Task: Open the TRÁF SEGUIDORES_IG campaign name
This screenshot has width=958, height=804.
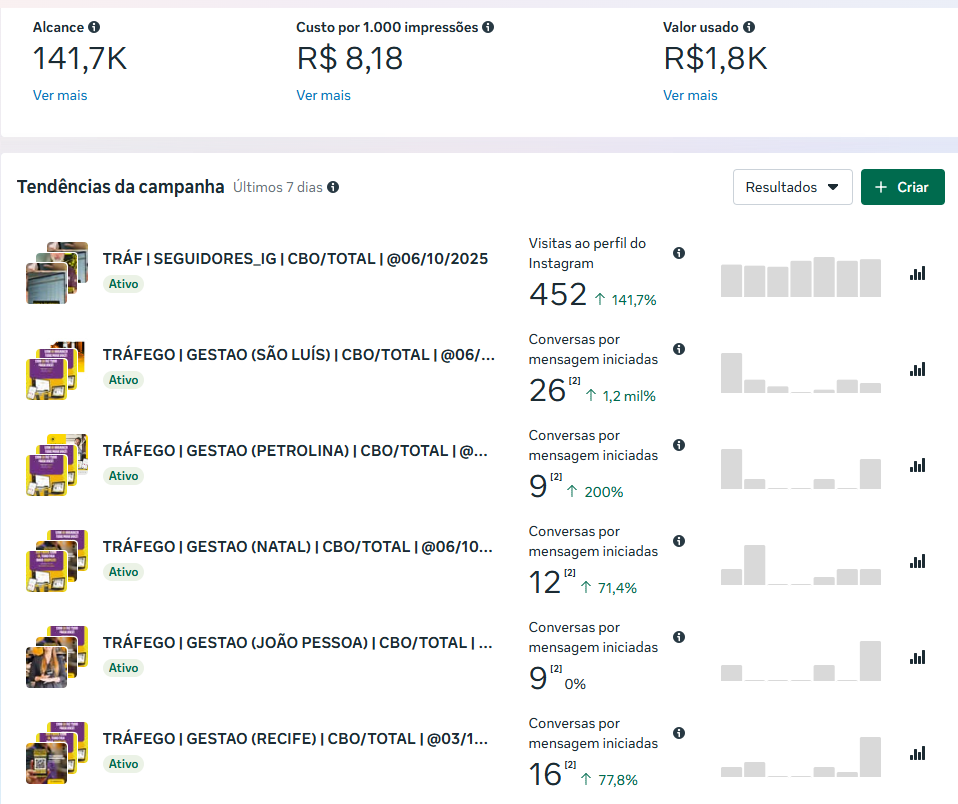Action: [295, 259]
